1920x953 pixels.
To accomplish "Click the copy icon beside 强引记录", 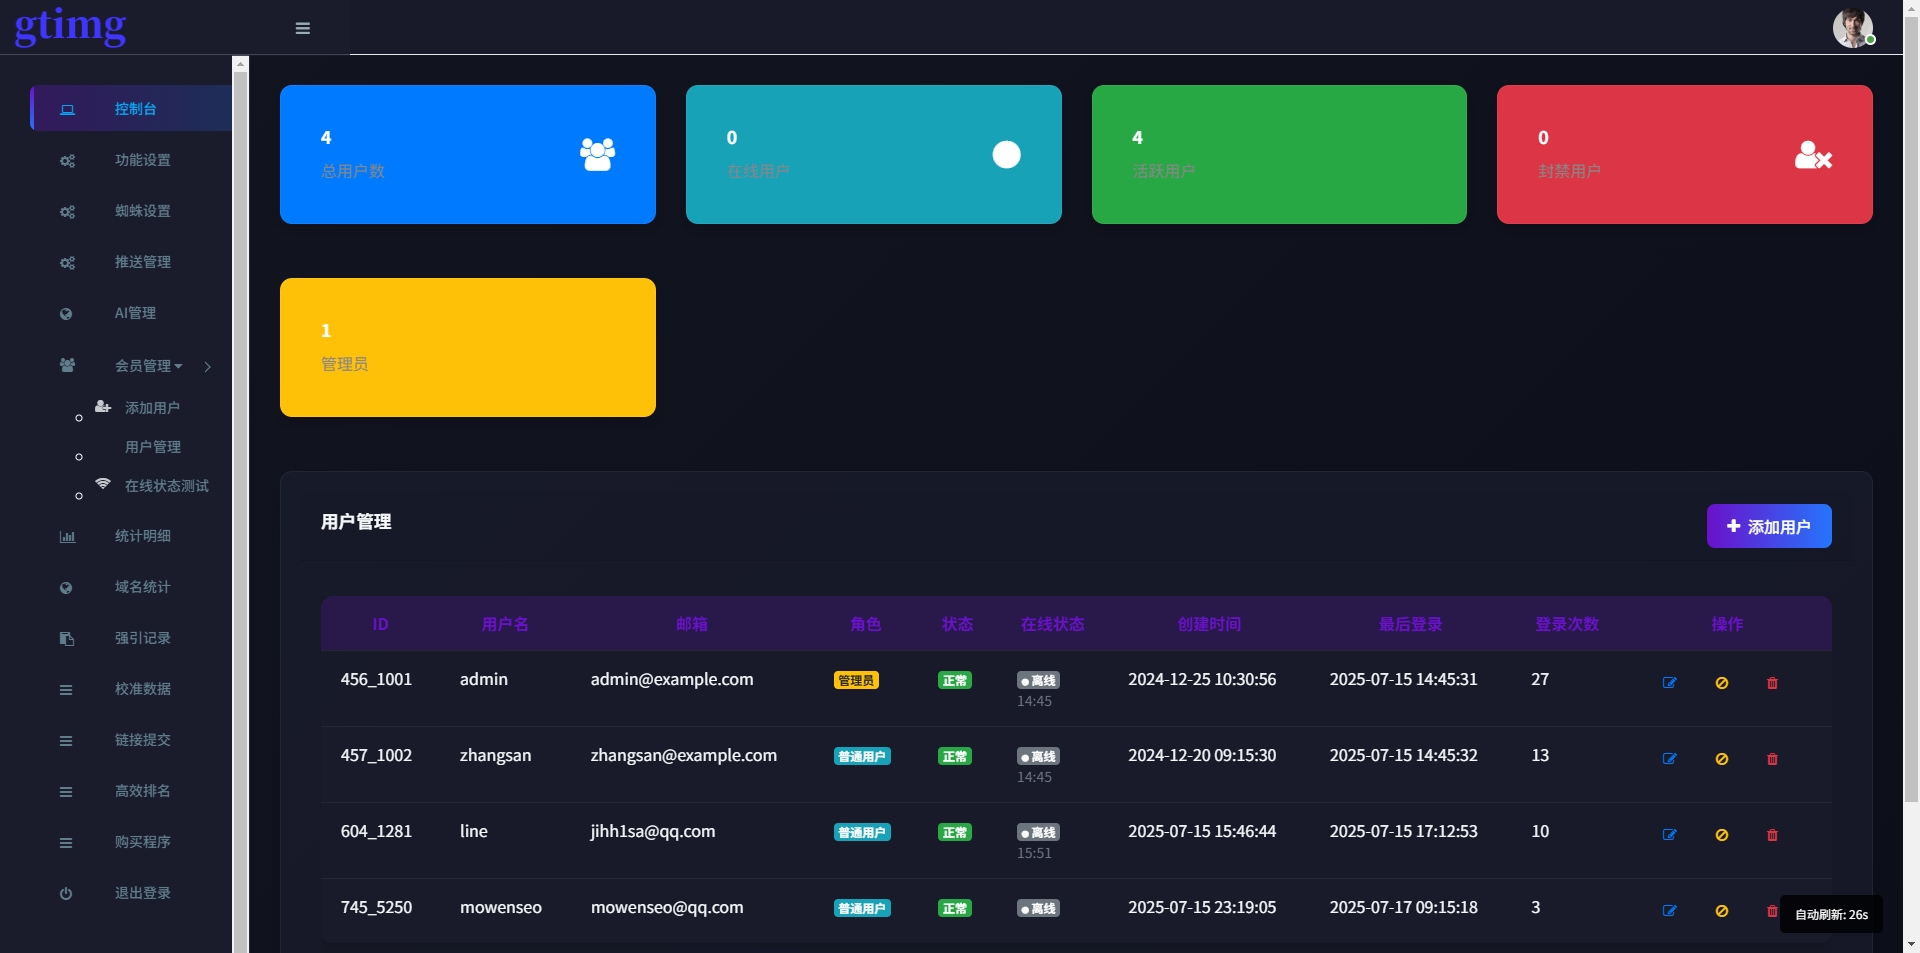I will [x=67, y=639].
